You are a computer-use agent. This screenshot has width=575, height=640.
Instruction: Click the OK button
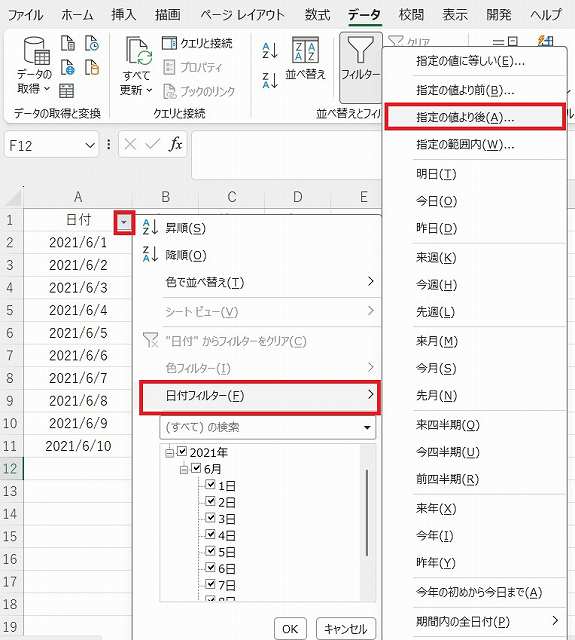(x=290, y=629)
